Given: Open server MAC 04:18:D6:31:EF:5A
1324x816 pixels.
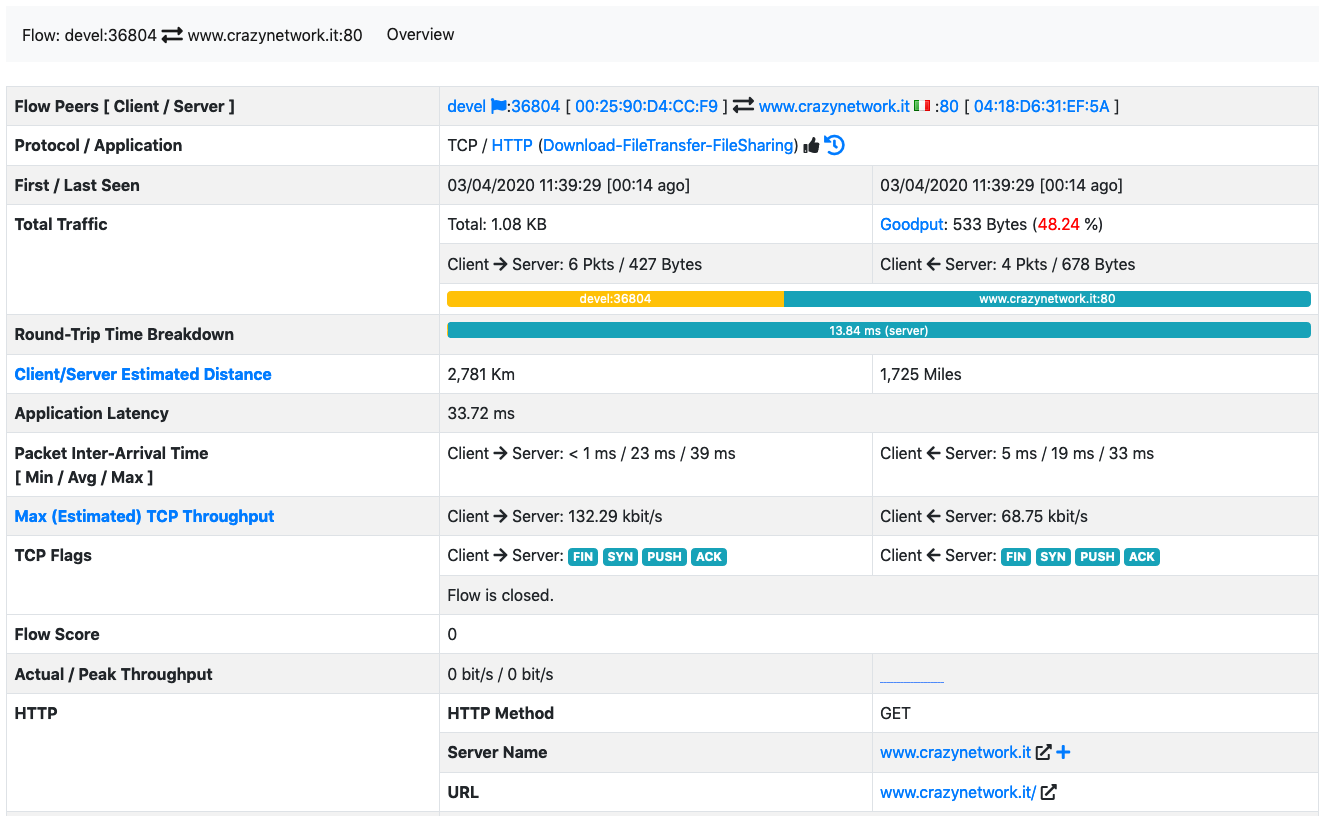Looking at the screenshot, I should (1041, 106).
